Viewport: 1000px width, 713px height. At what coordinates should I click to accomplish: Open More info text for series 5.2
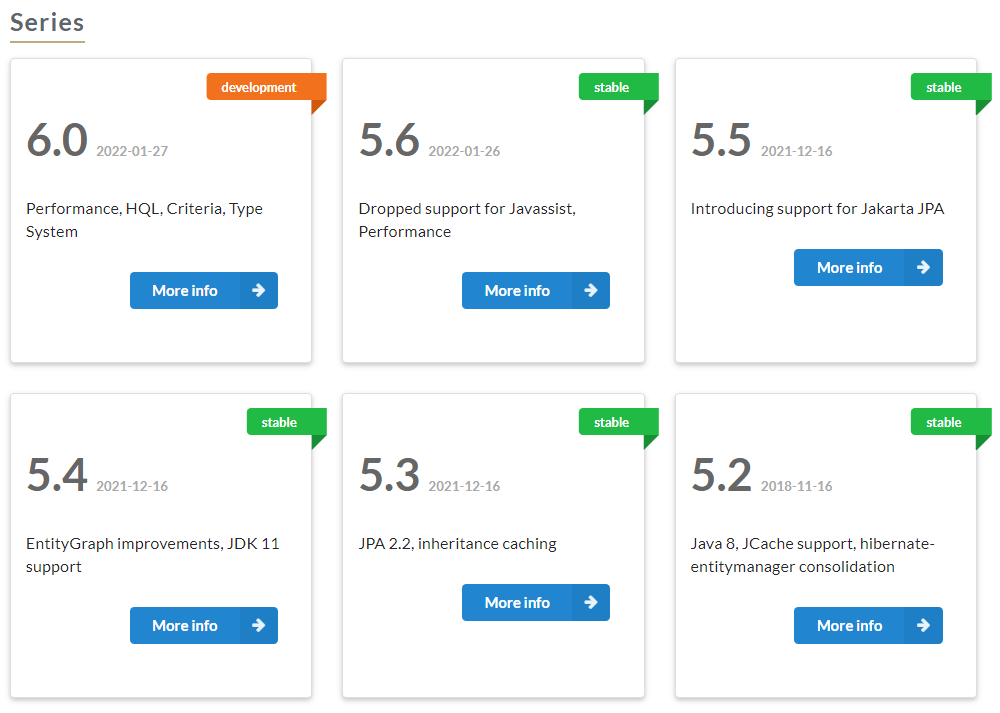tap(849, 625)
